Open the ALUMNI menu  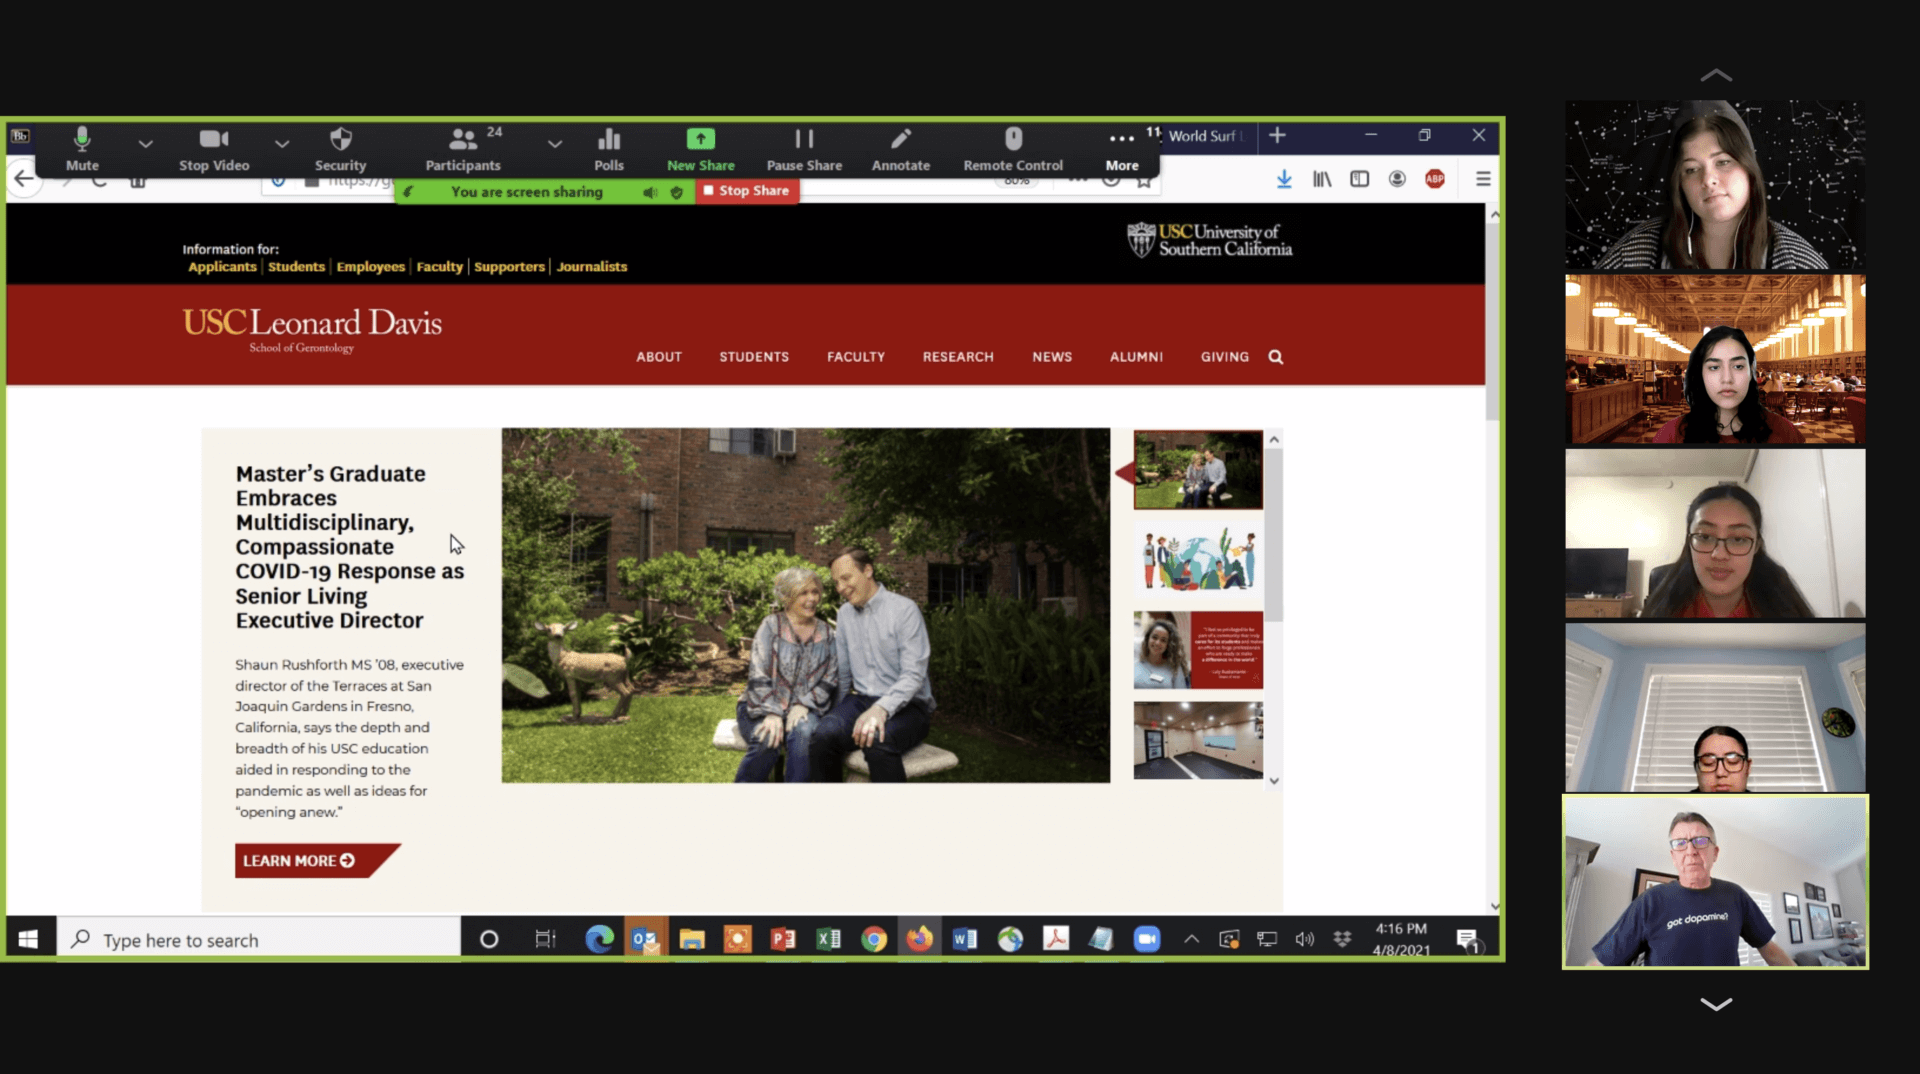(x=1136, y=357)
